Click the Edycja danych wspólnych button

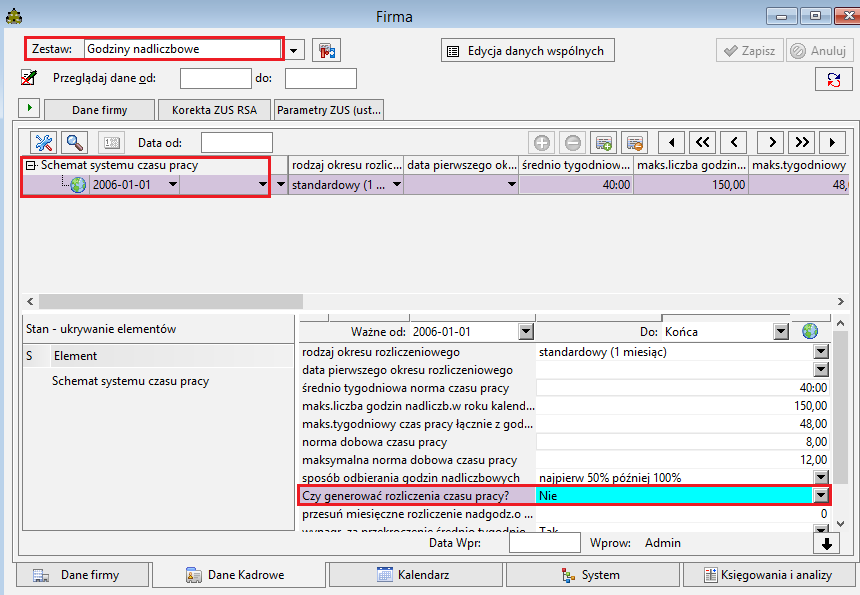click(528, 51)
